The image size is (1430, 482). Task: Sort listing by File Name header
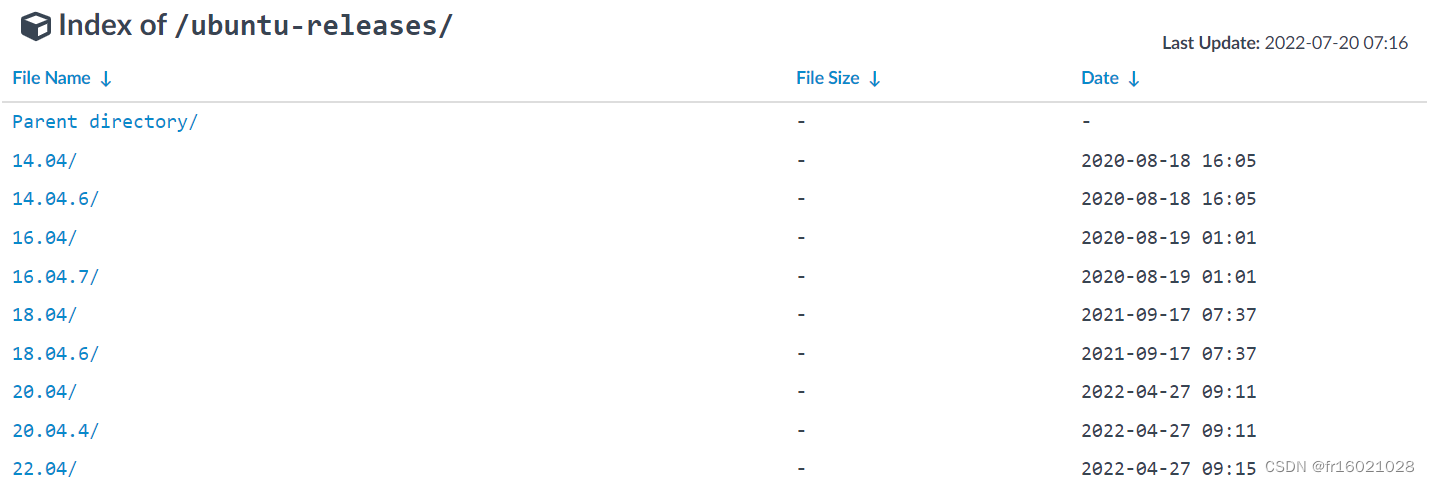51,78
